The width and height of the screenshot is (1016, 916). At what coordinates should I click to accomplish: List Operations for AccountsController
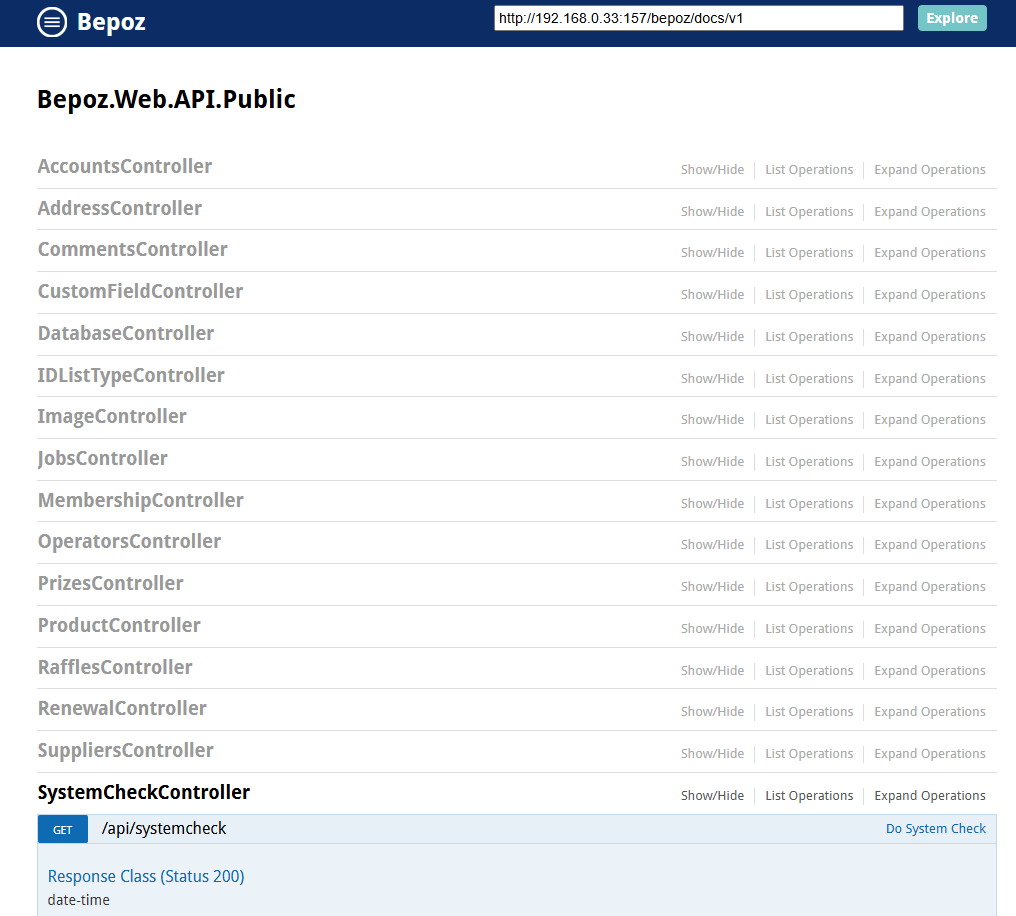809,170
